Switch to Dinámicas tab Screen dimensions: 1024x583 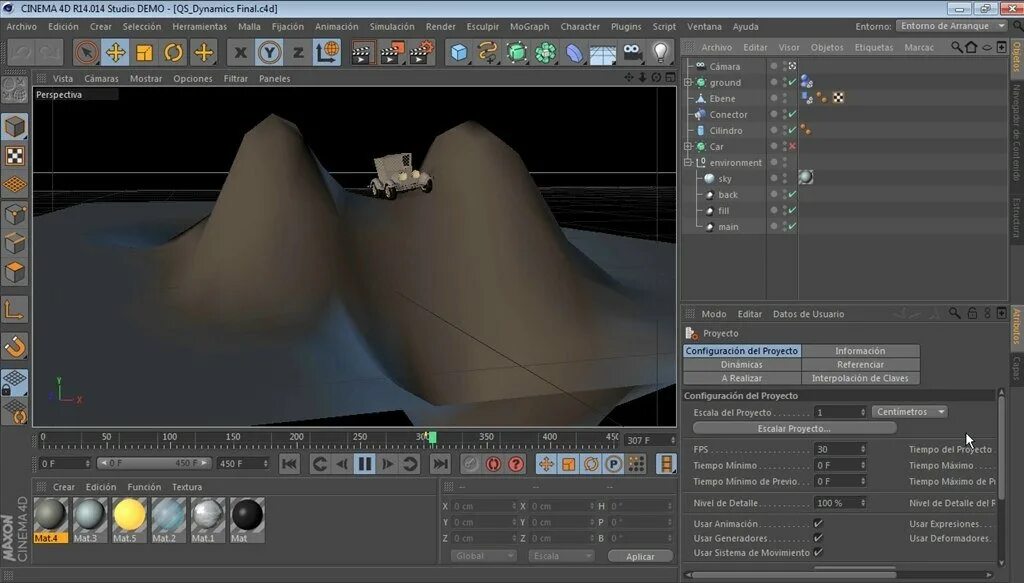point(742,364)
